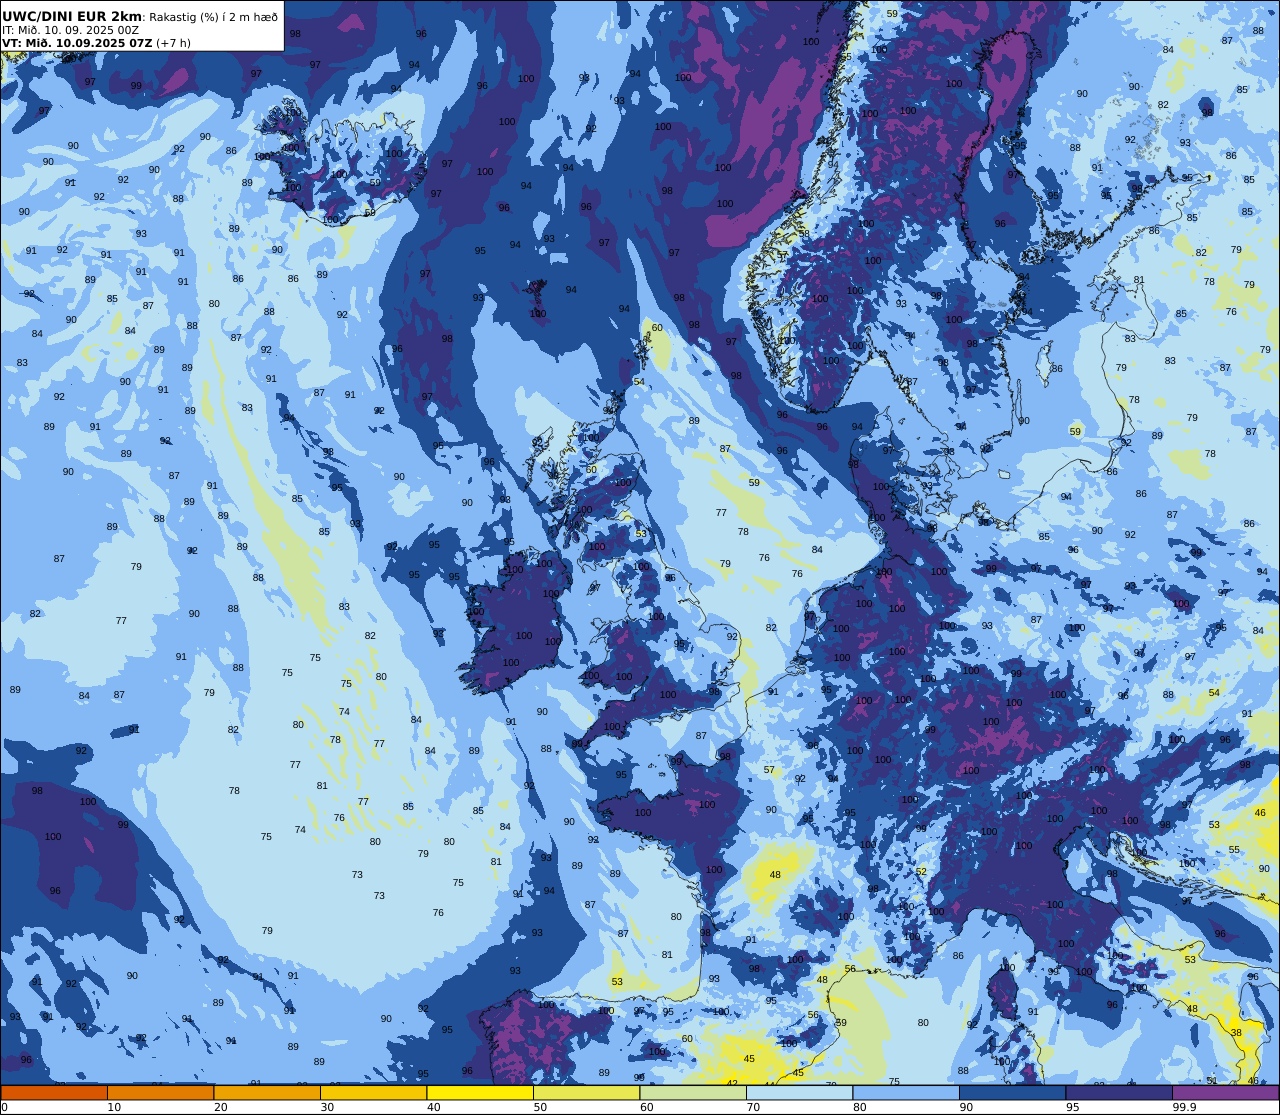The height and width of the screenshot is (1115, 1280).
Task: Click the Rakastig (%) í 2 m hæð label
Action: (x=214, y=17)
